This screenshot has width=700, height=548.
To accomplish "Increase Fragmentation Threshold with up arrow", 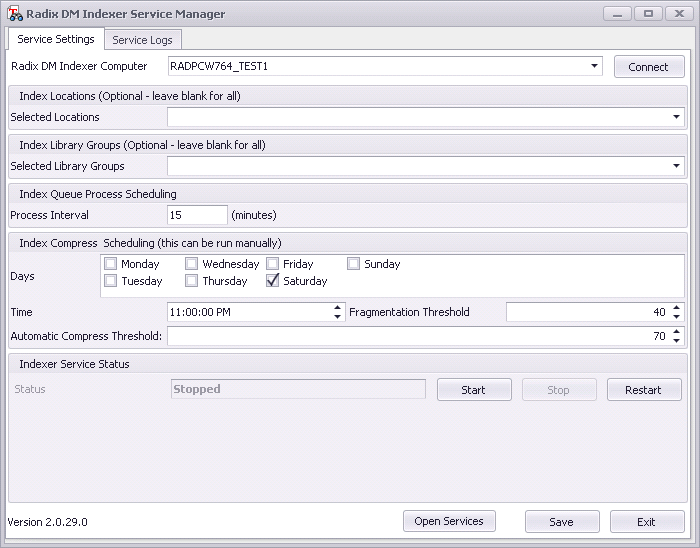I will click(x=677, y=307).
